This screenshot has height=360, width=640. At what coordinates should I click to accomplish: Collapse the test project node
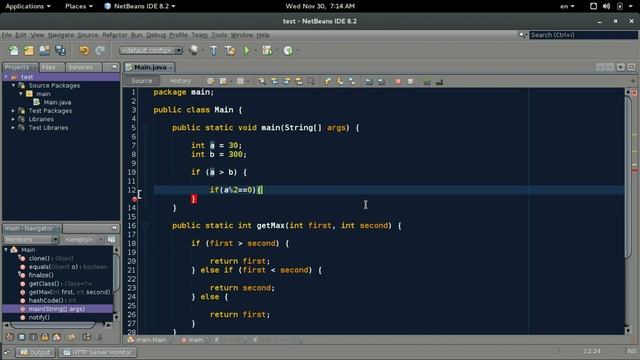click(6, 77)
